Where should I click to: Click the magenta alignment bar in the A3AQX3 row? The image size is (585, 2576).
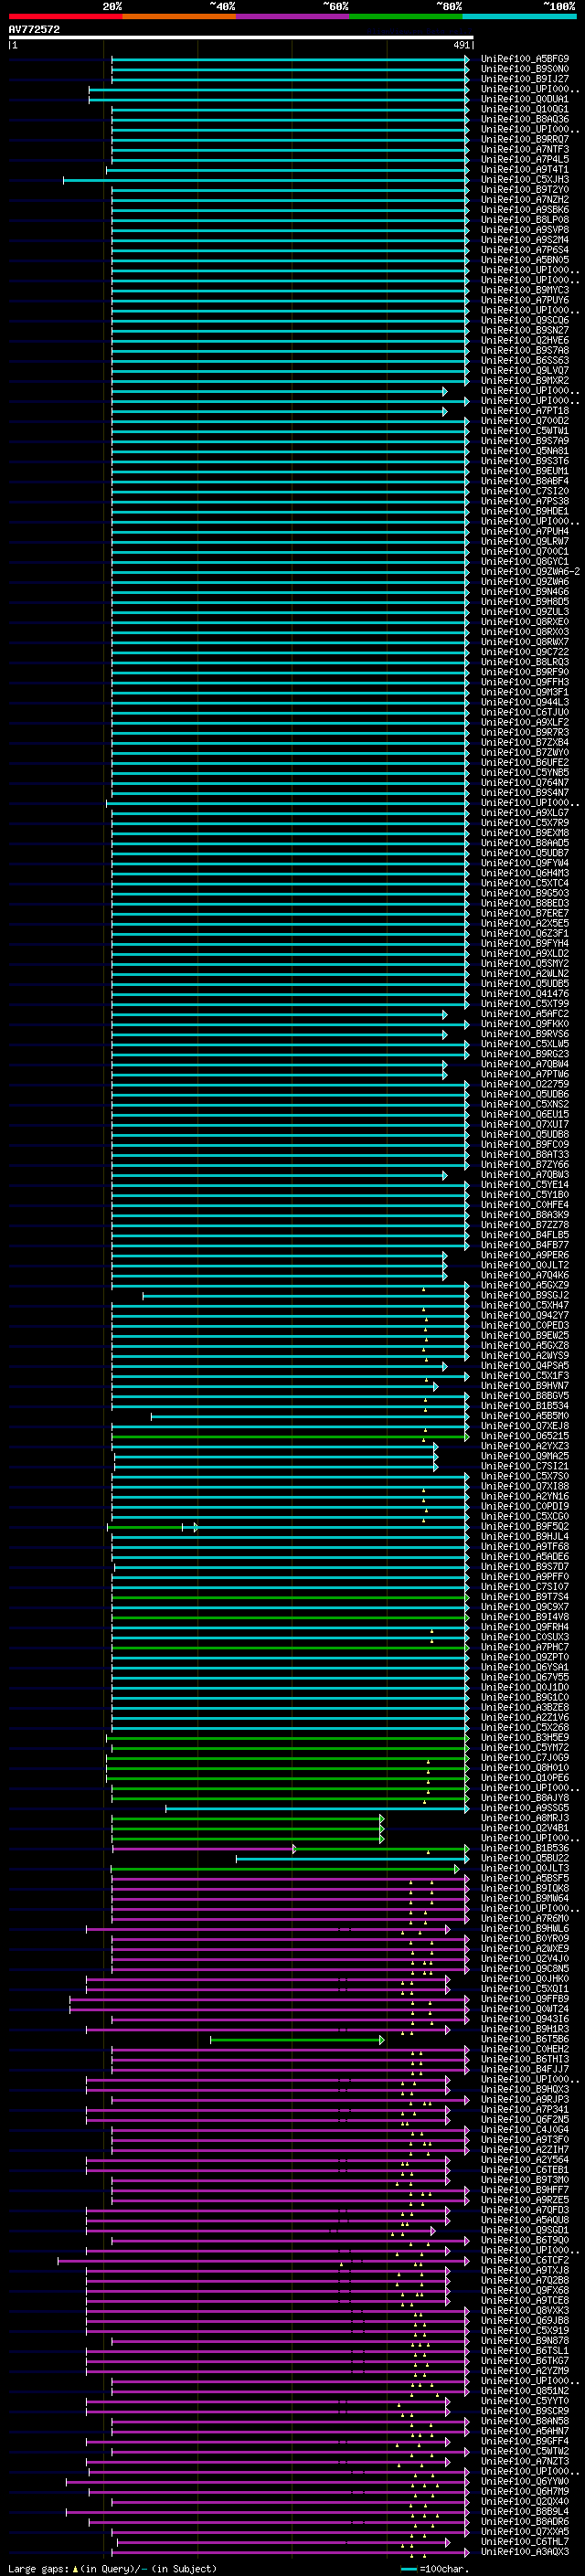pos(289,2552)
